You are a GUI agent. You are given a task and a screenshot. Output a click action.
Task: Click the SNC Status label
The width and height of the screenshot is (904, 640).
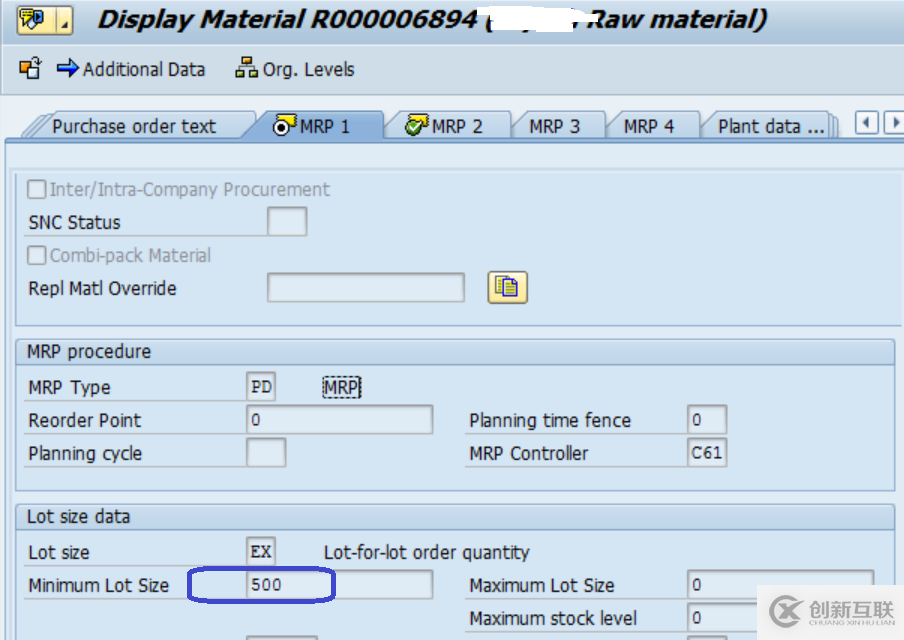(74, 223)
